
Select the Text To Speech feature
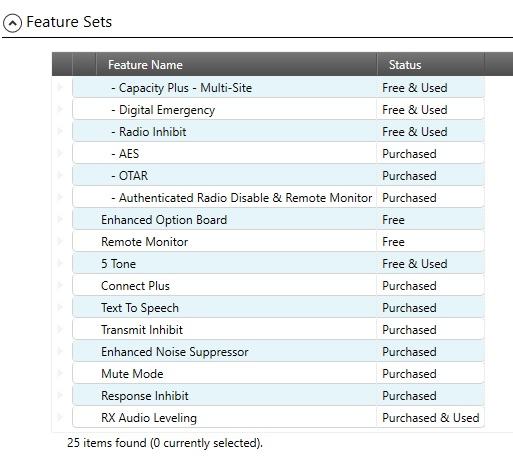[x=278, y=308]
